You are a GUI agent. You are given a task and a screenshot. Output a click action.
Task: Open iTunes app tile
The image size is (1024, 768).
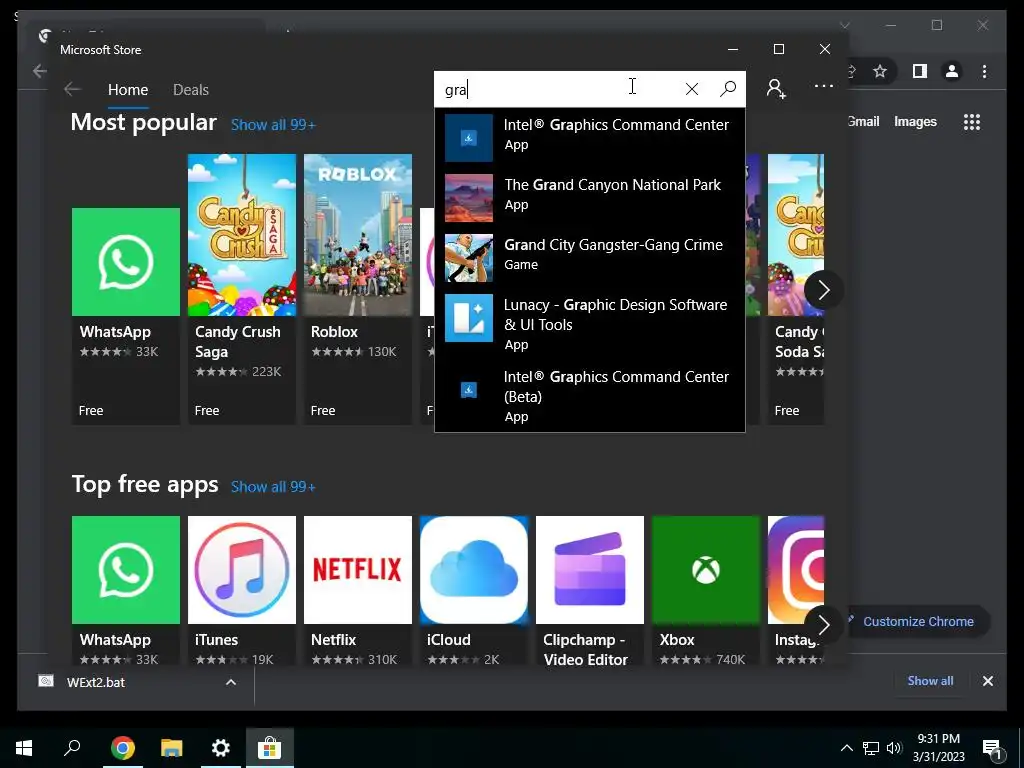click(x=242, y=591)
